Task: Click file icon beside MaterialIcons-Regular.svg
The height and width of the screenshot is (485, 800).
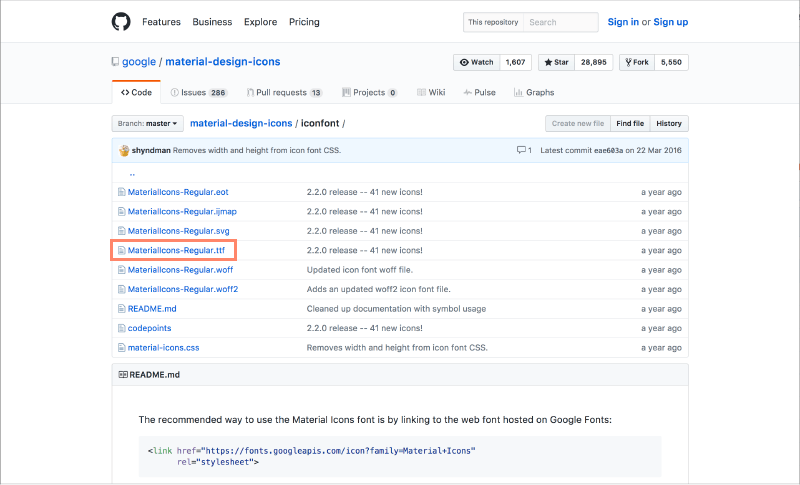Action: [x=121, y=231]
